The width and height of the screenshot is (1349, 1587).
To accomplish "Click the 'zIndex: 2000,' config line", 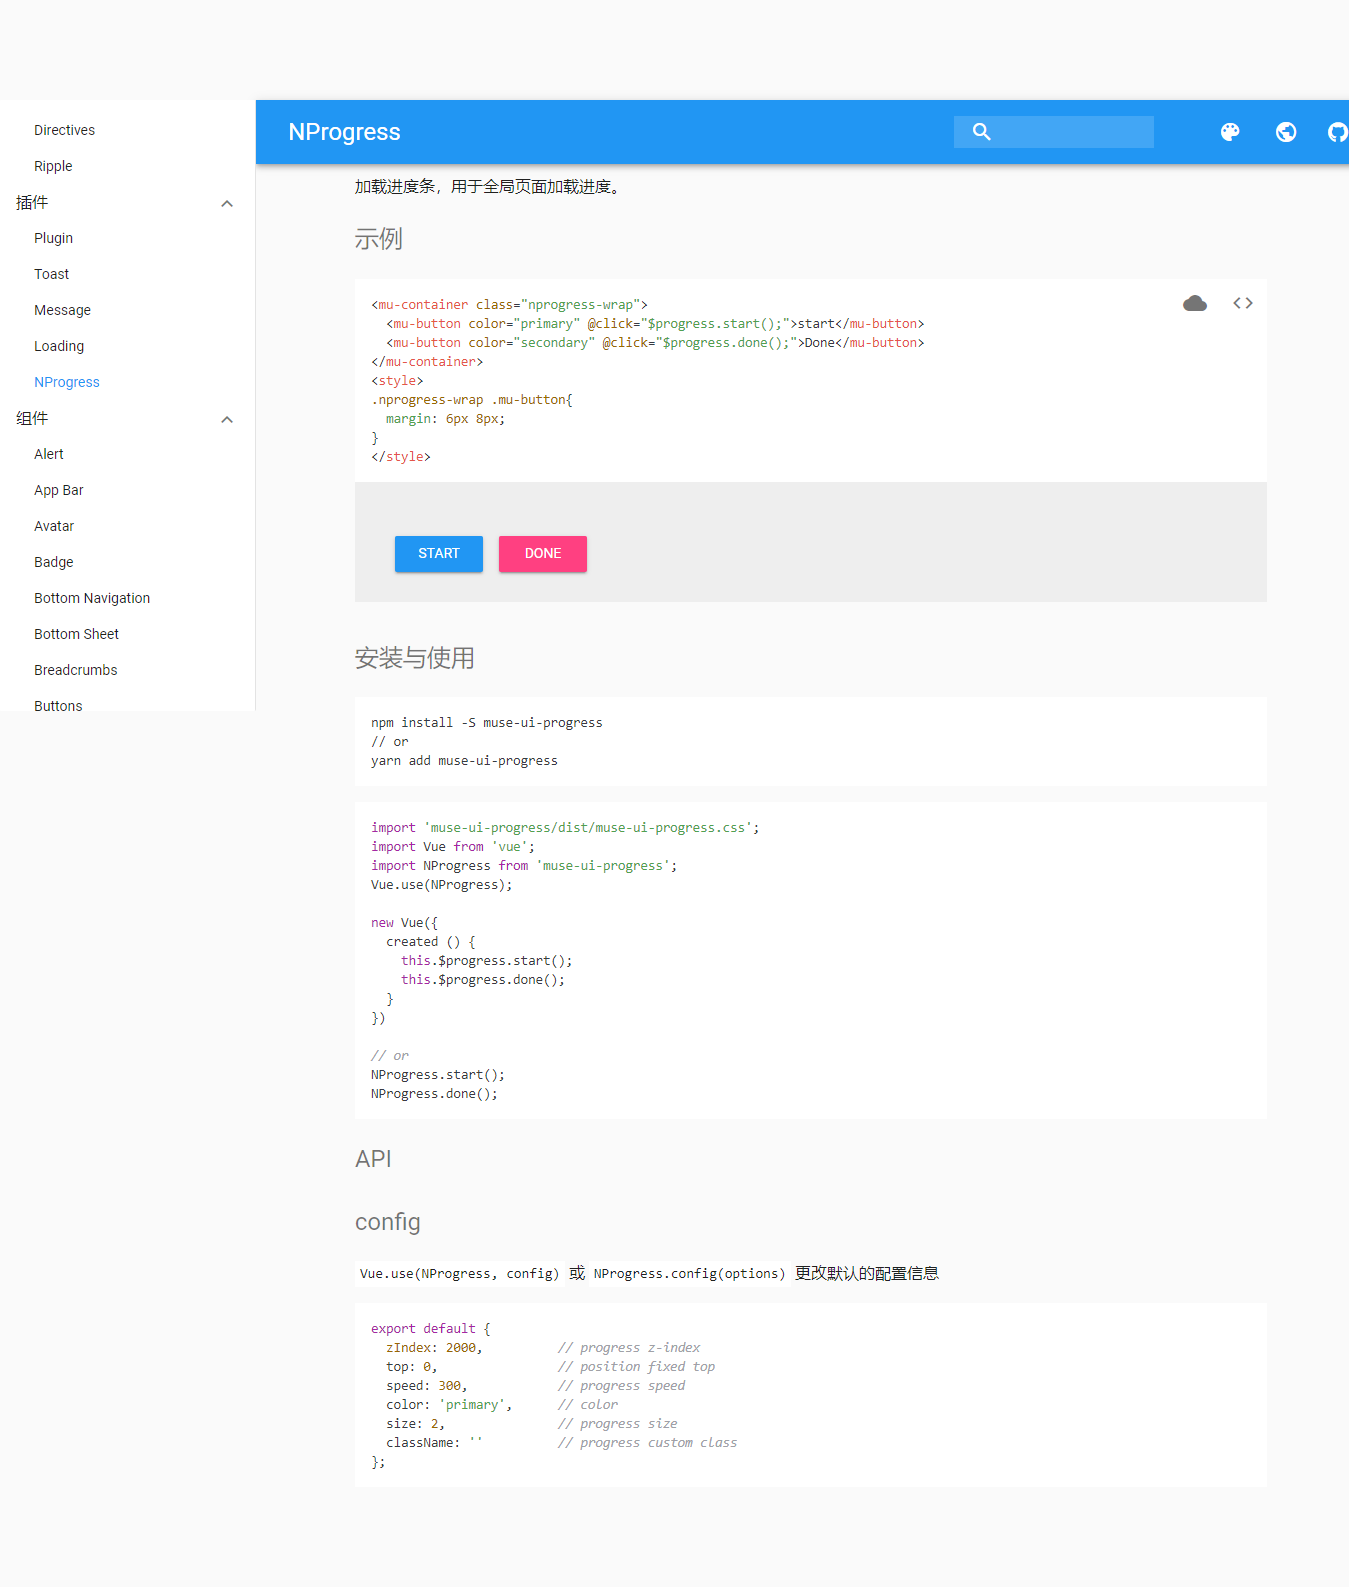I will (x=434, y=1348).
